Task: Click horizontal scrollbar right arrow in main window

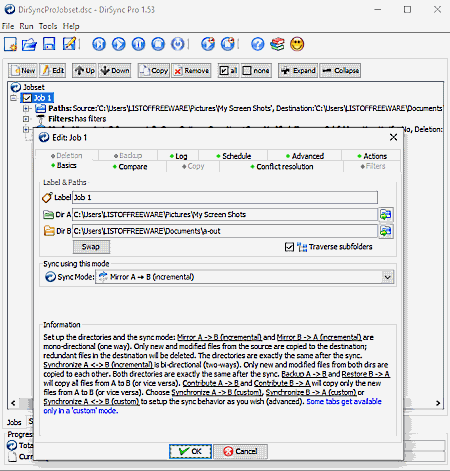Action: tap(438, 403)
